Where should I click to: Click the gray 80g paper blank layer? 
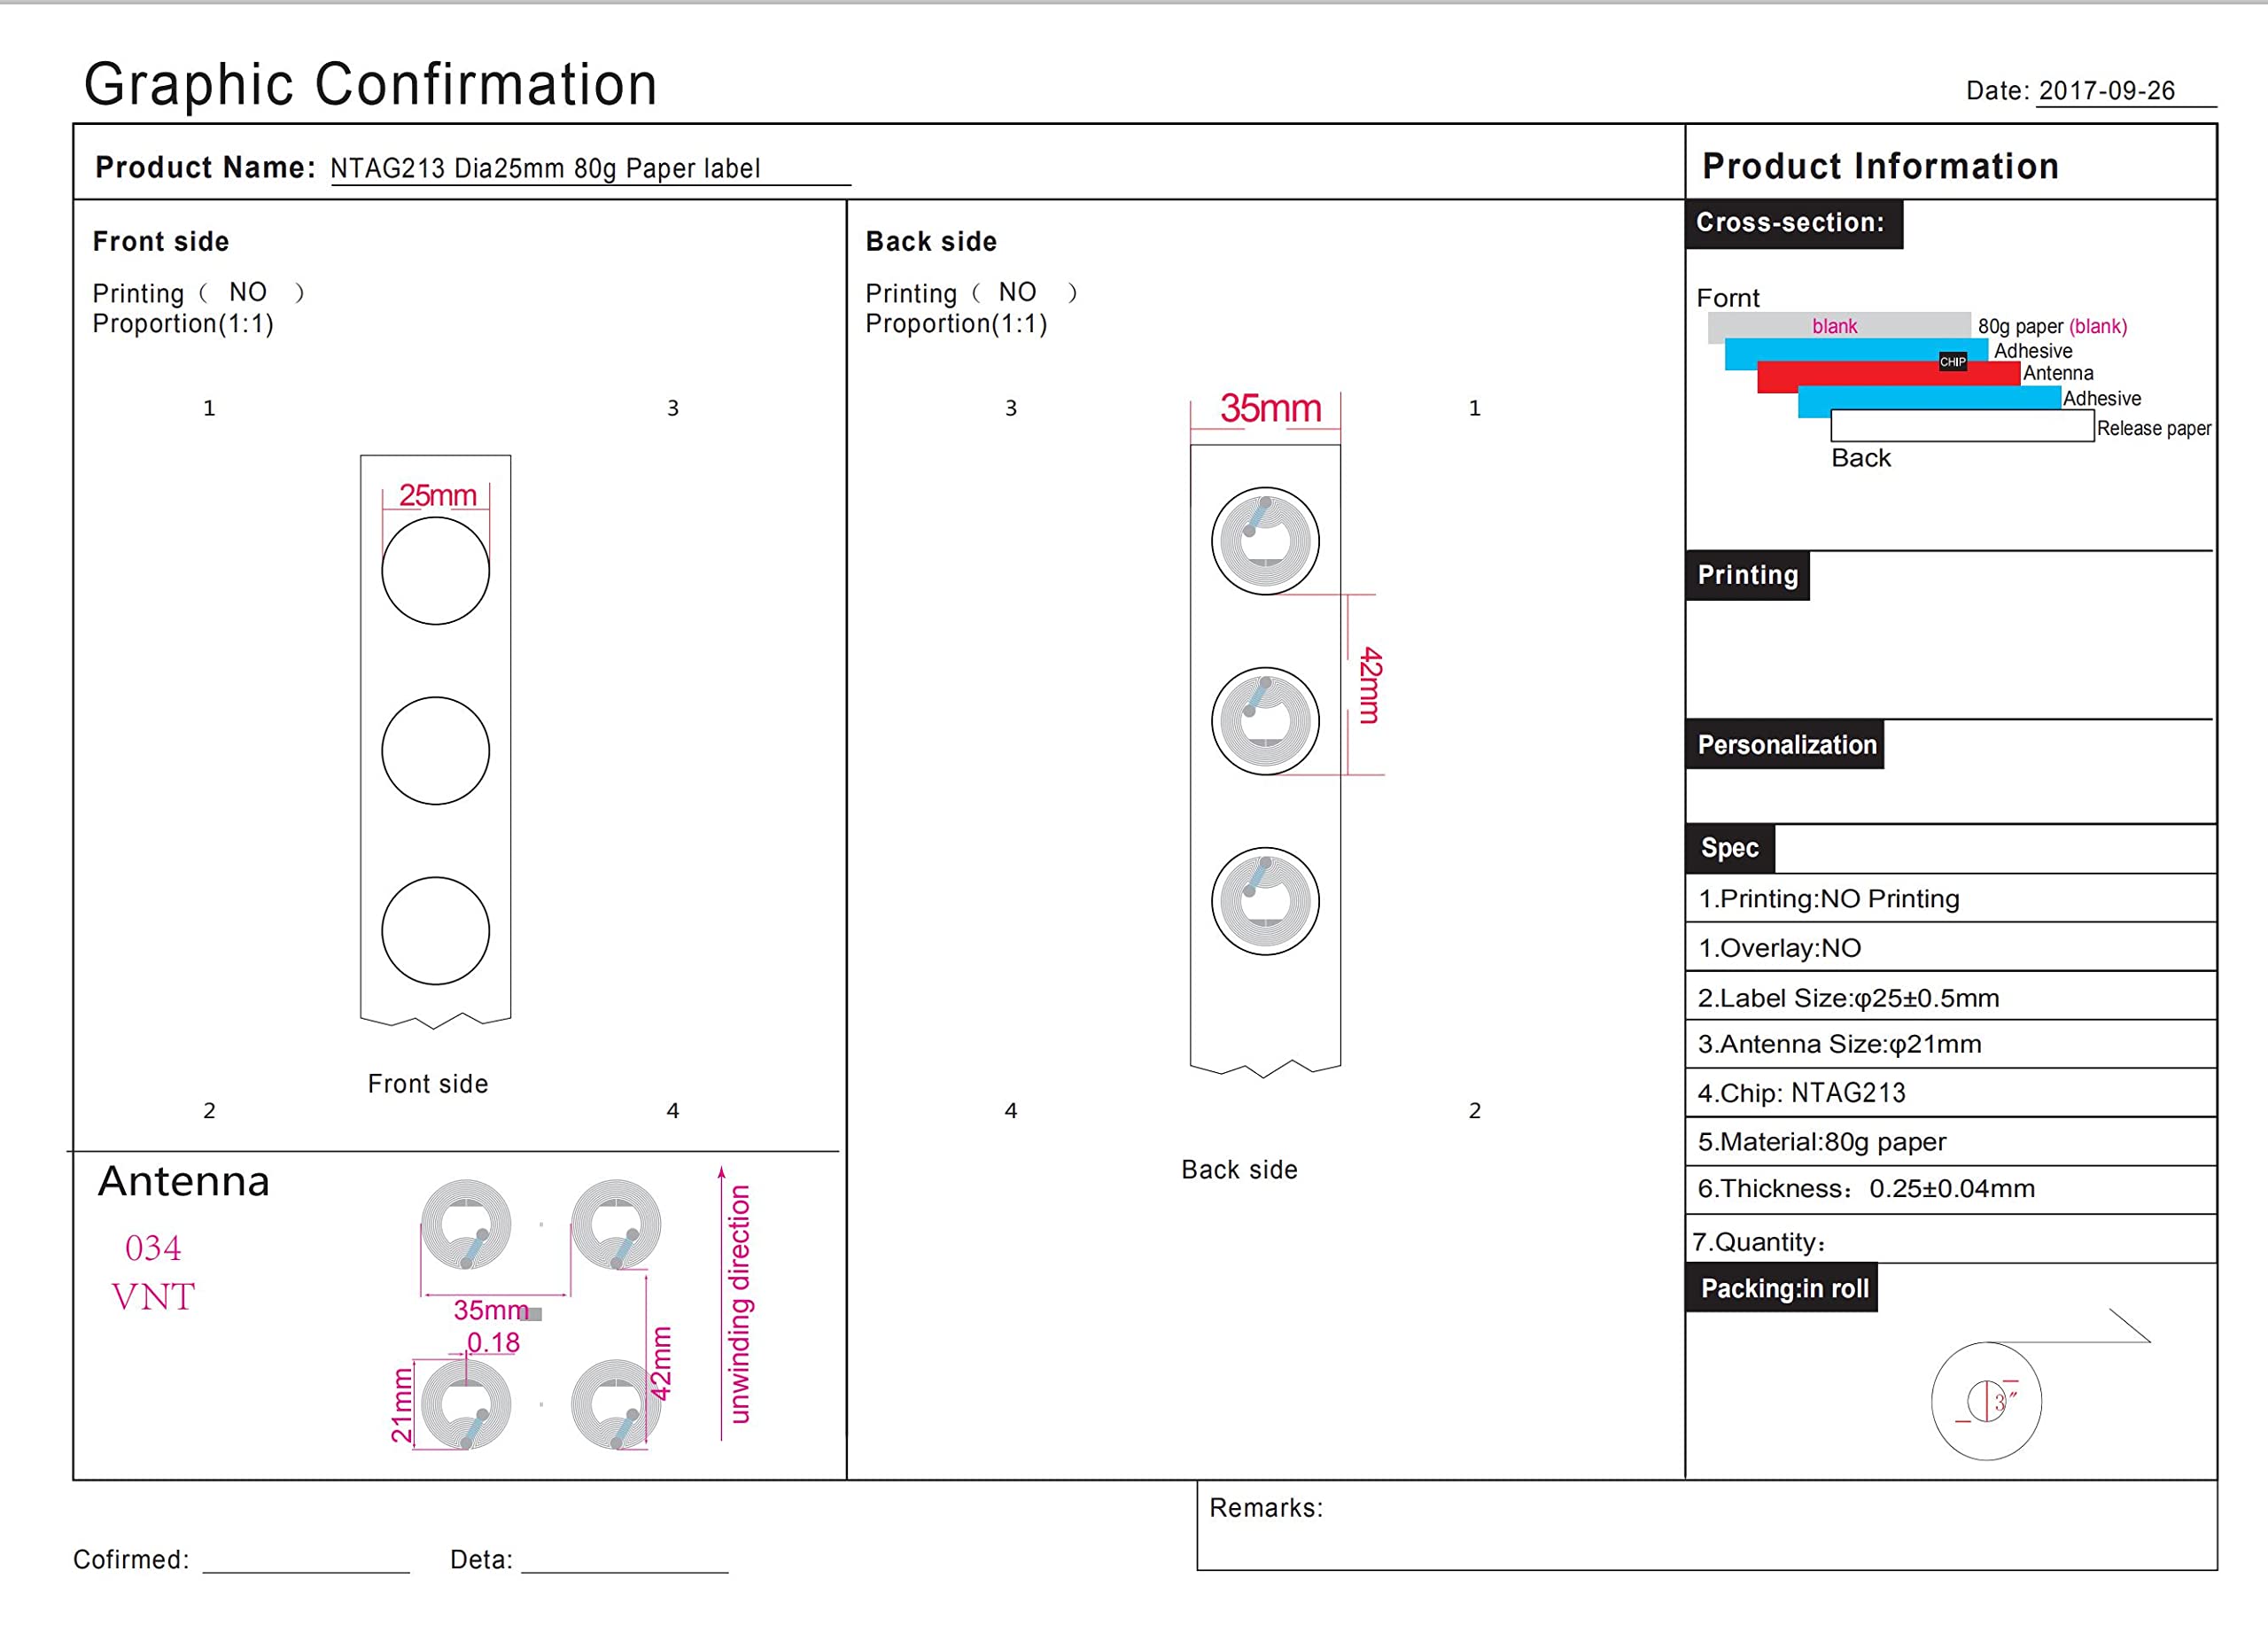[x=1838, y=326]
